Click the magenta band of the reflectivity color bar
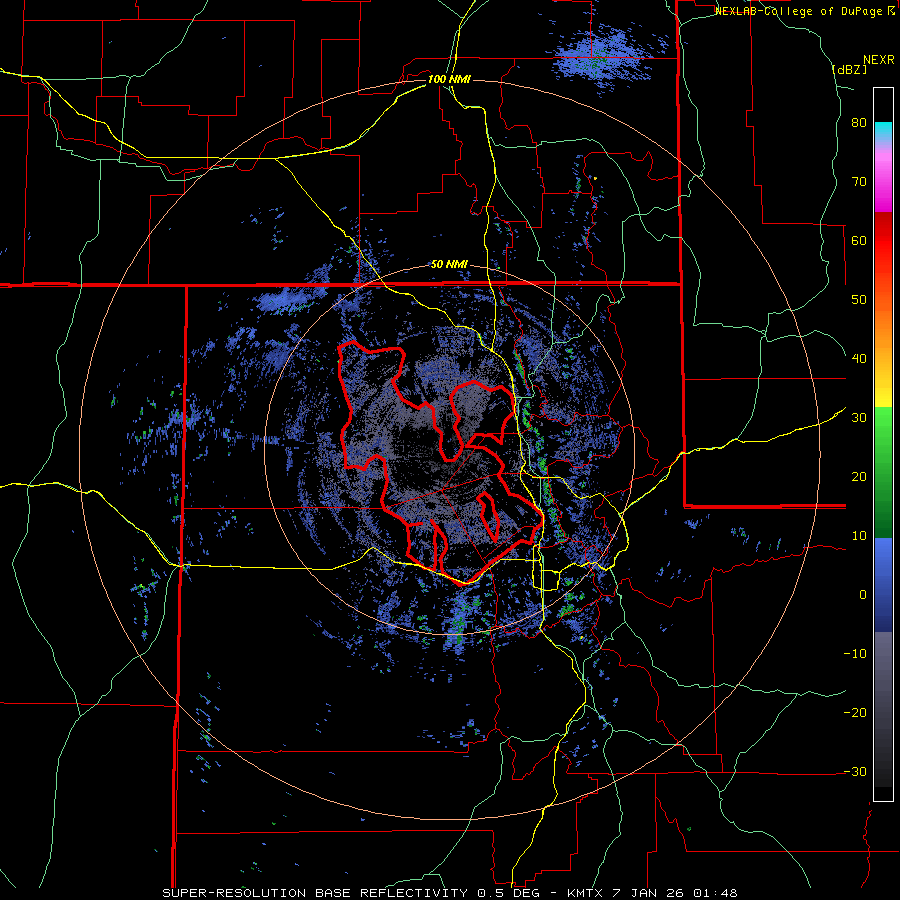Image resolution: width=900 pixels, height=900 pixels. pyautogui.click(x=883, y=184)
